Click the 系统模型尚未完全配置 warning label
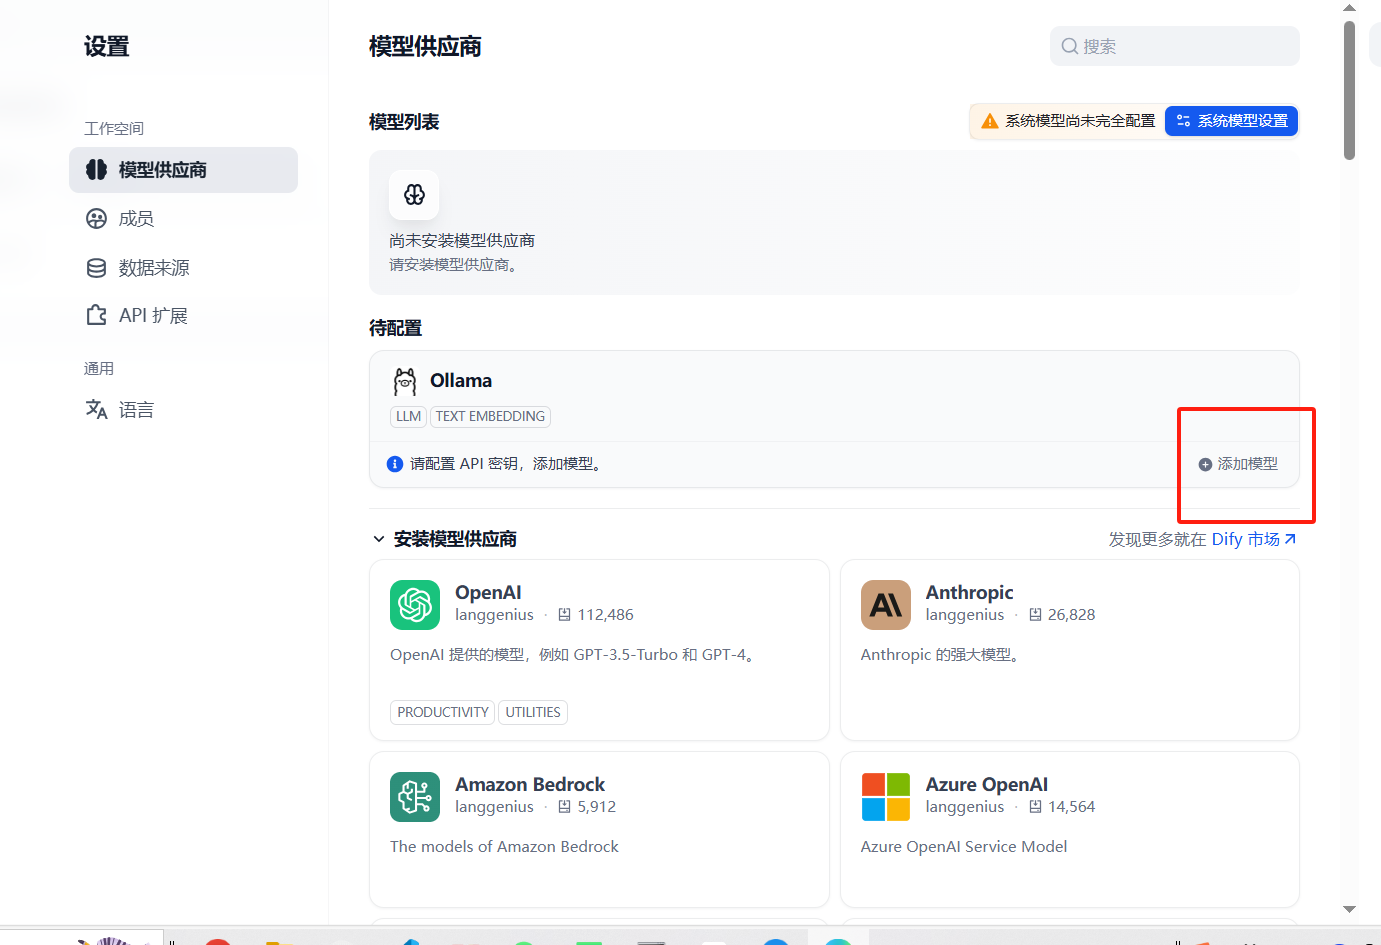This screenshot has width=1381, height=945. pos(1080,121)
